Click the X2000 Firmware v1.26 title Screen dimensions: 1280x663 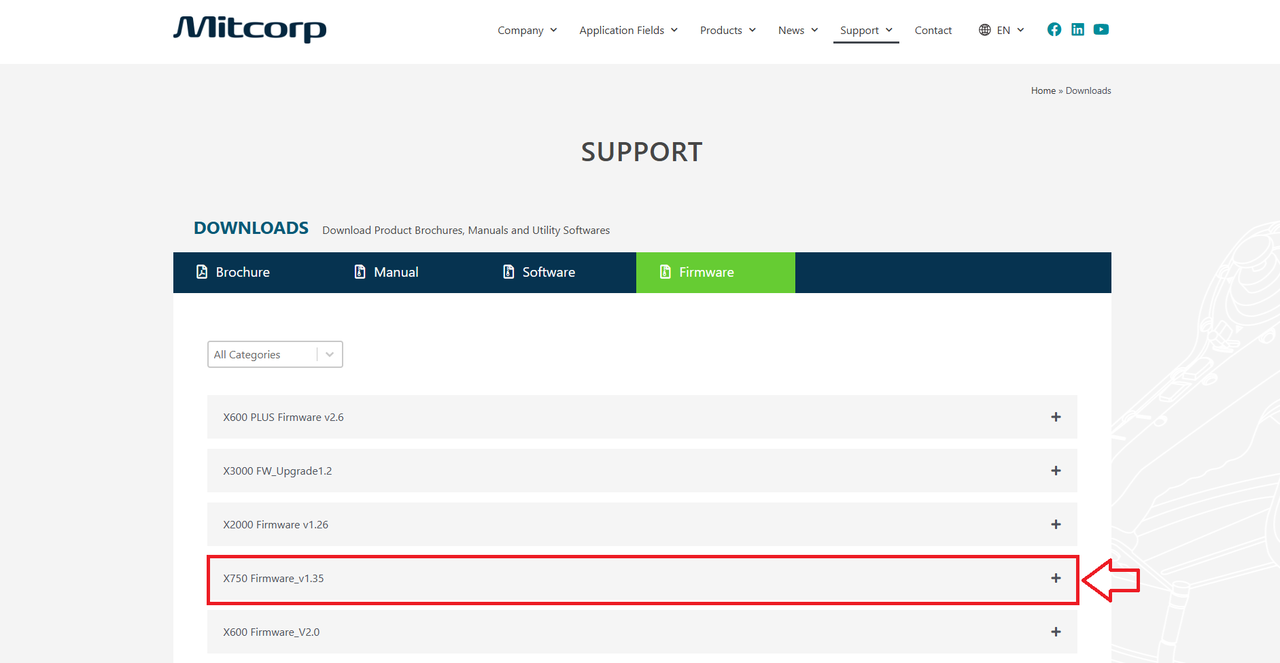(276, 525)
